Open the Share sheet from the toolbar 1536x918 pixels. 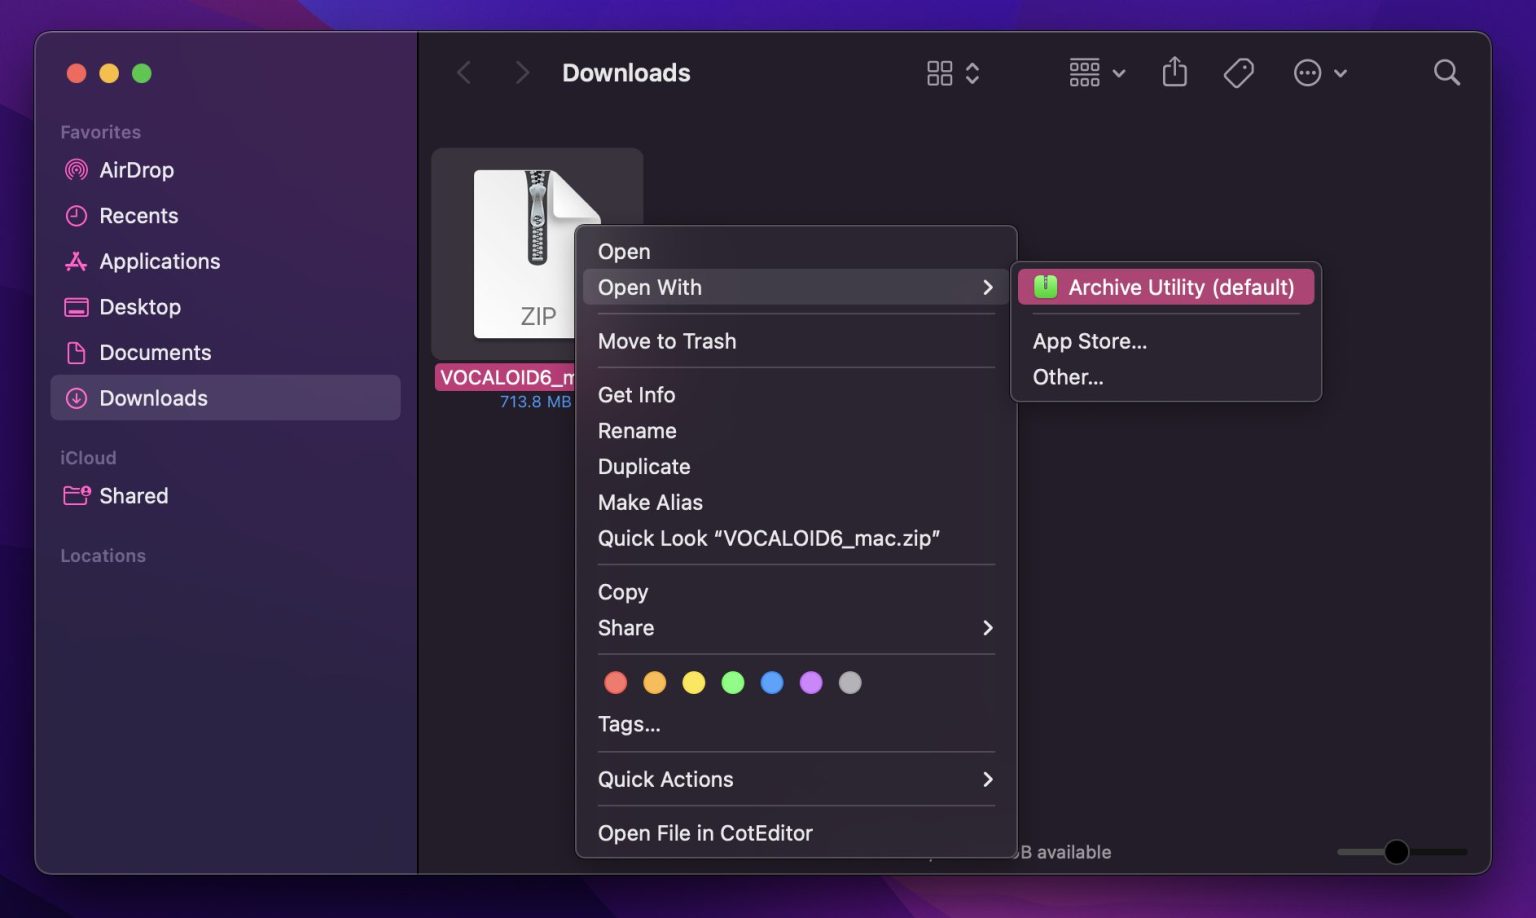(1174, 72)
